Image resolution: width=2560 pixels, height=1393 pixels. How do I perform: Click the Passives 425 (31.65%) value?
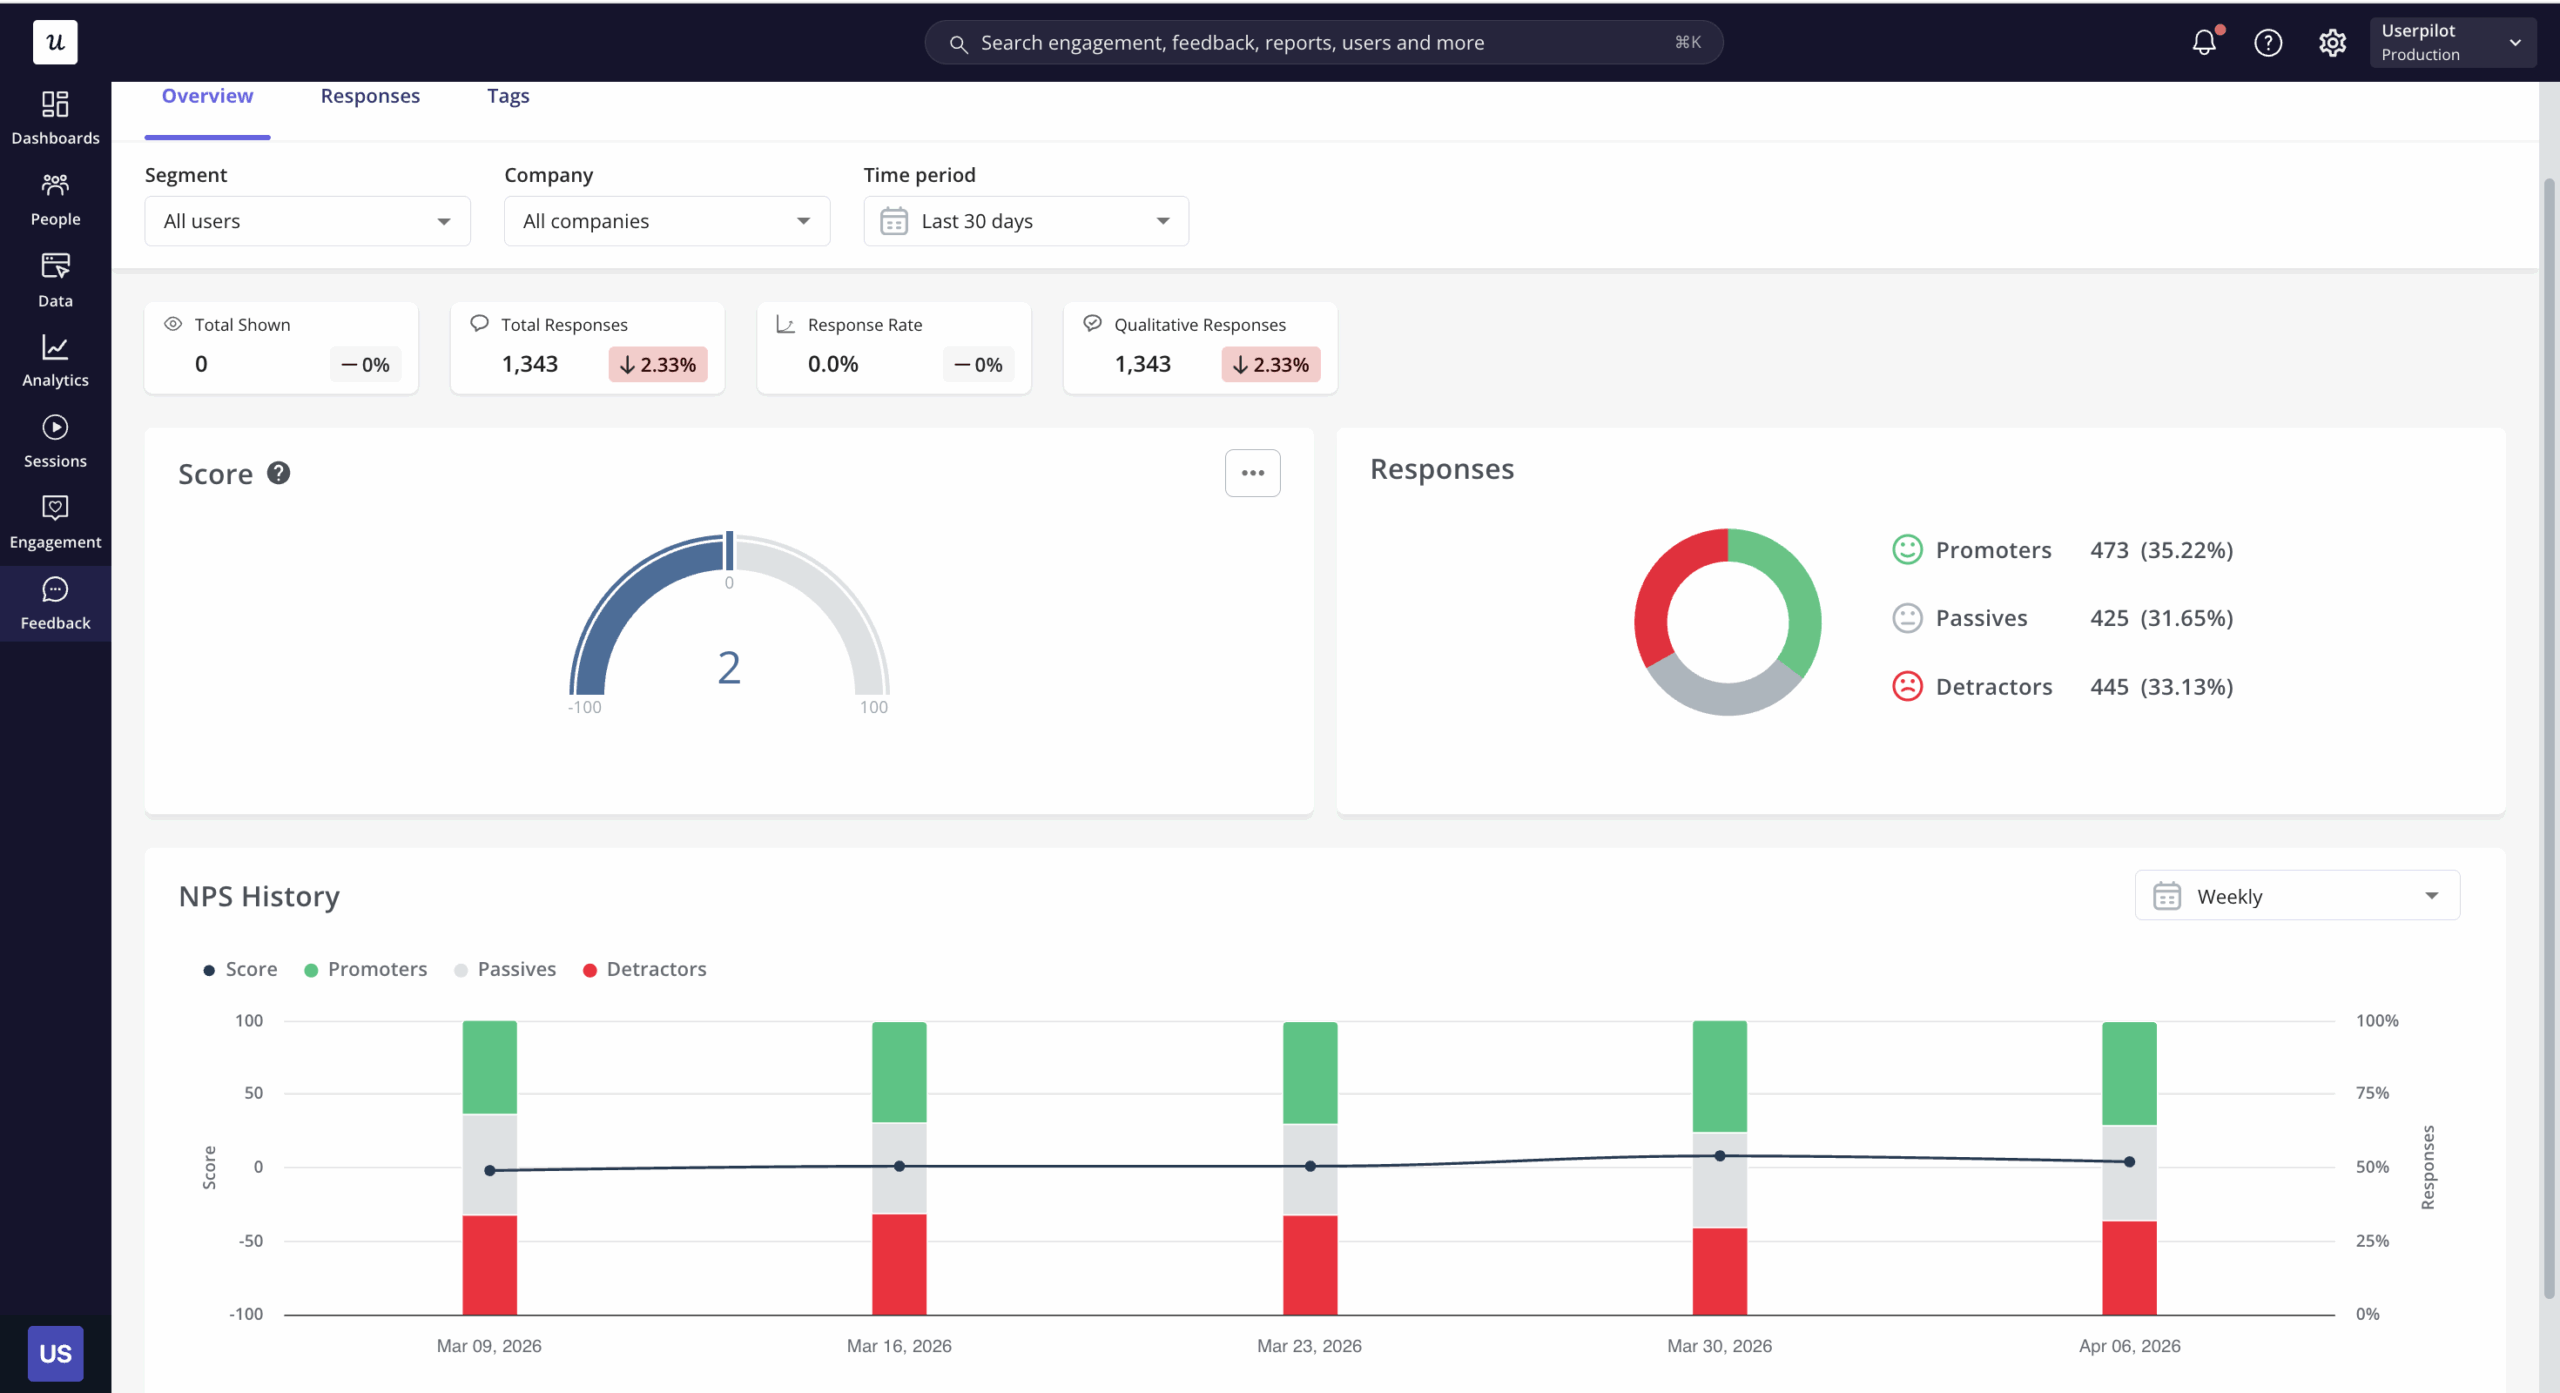(x=2161, y=618)
